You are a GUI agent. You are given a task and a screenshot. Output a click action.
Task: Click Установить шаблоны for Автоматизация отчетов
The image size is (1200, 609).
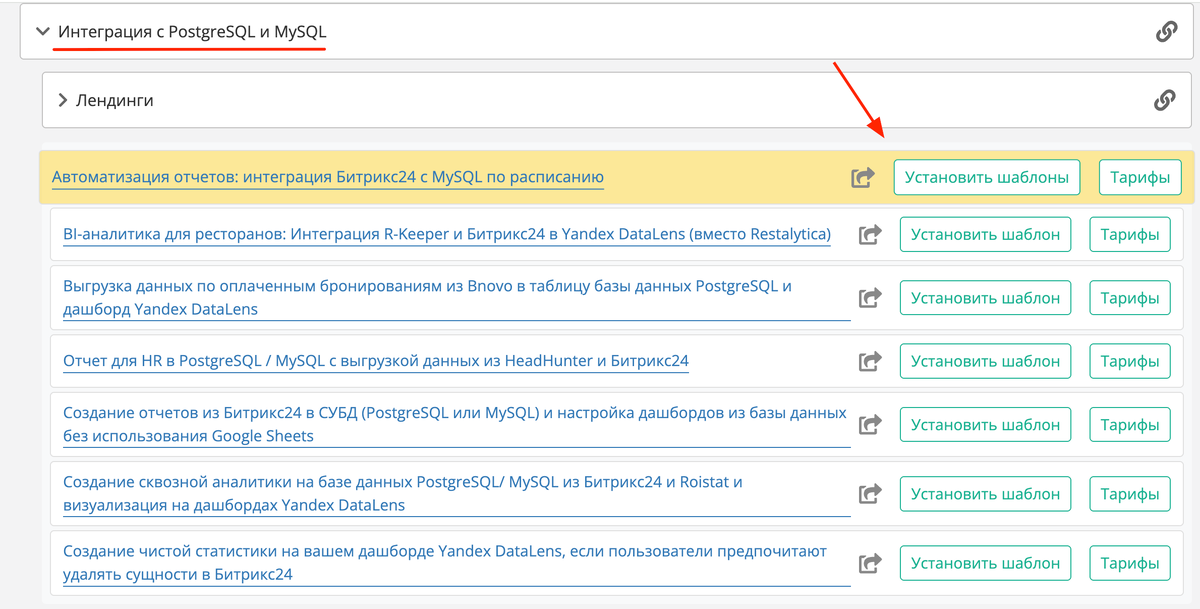pyautogui.click(x=987, y=178)
